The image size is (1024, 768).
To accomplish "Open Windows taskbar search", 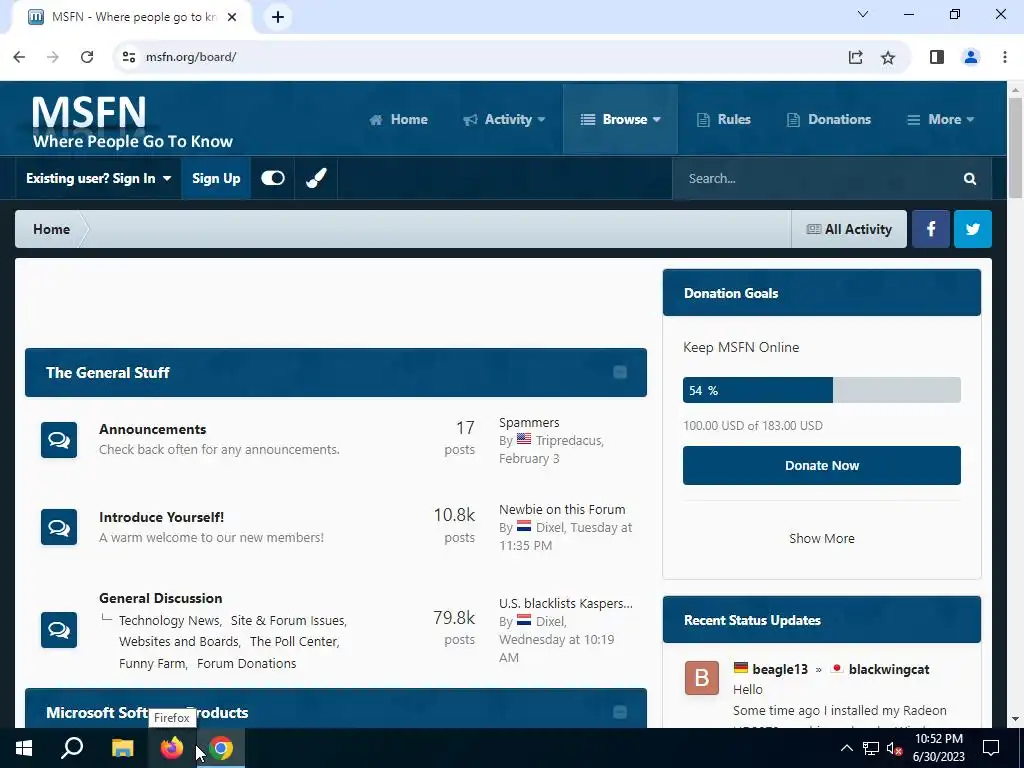I will pos(72,748).
